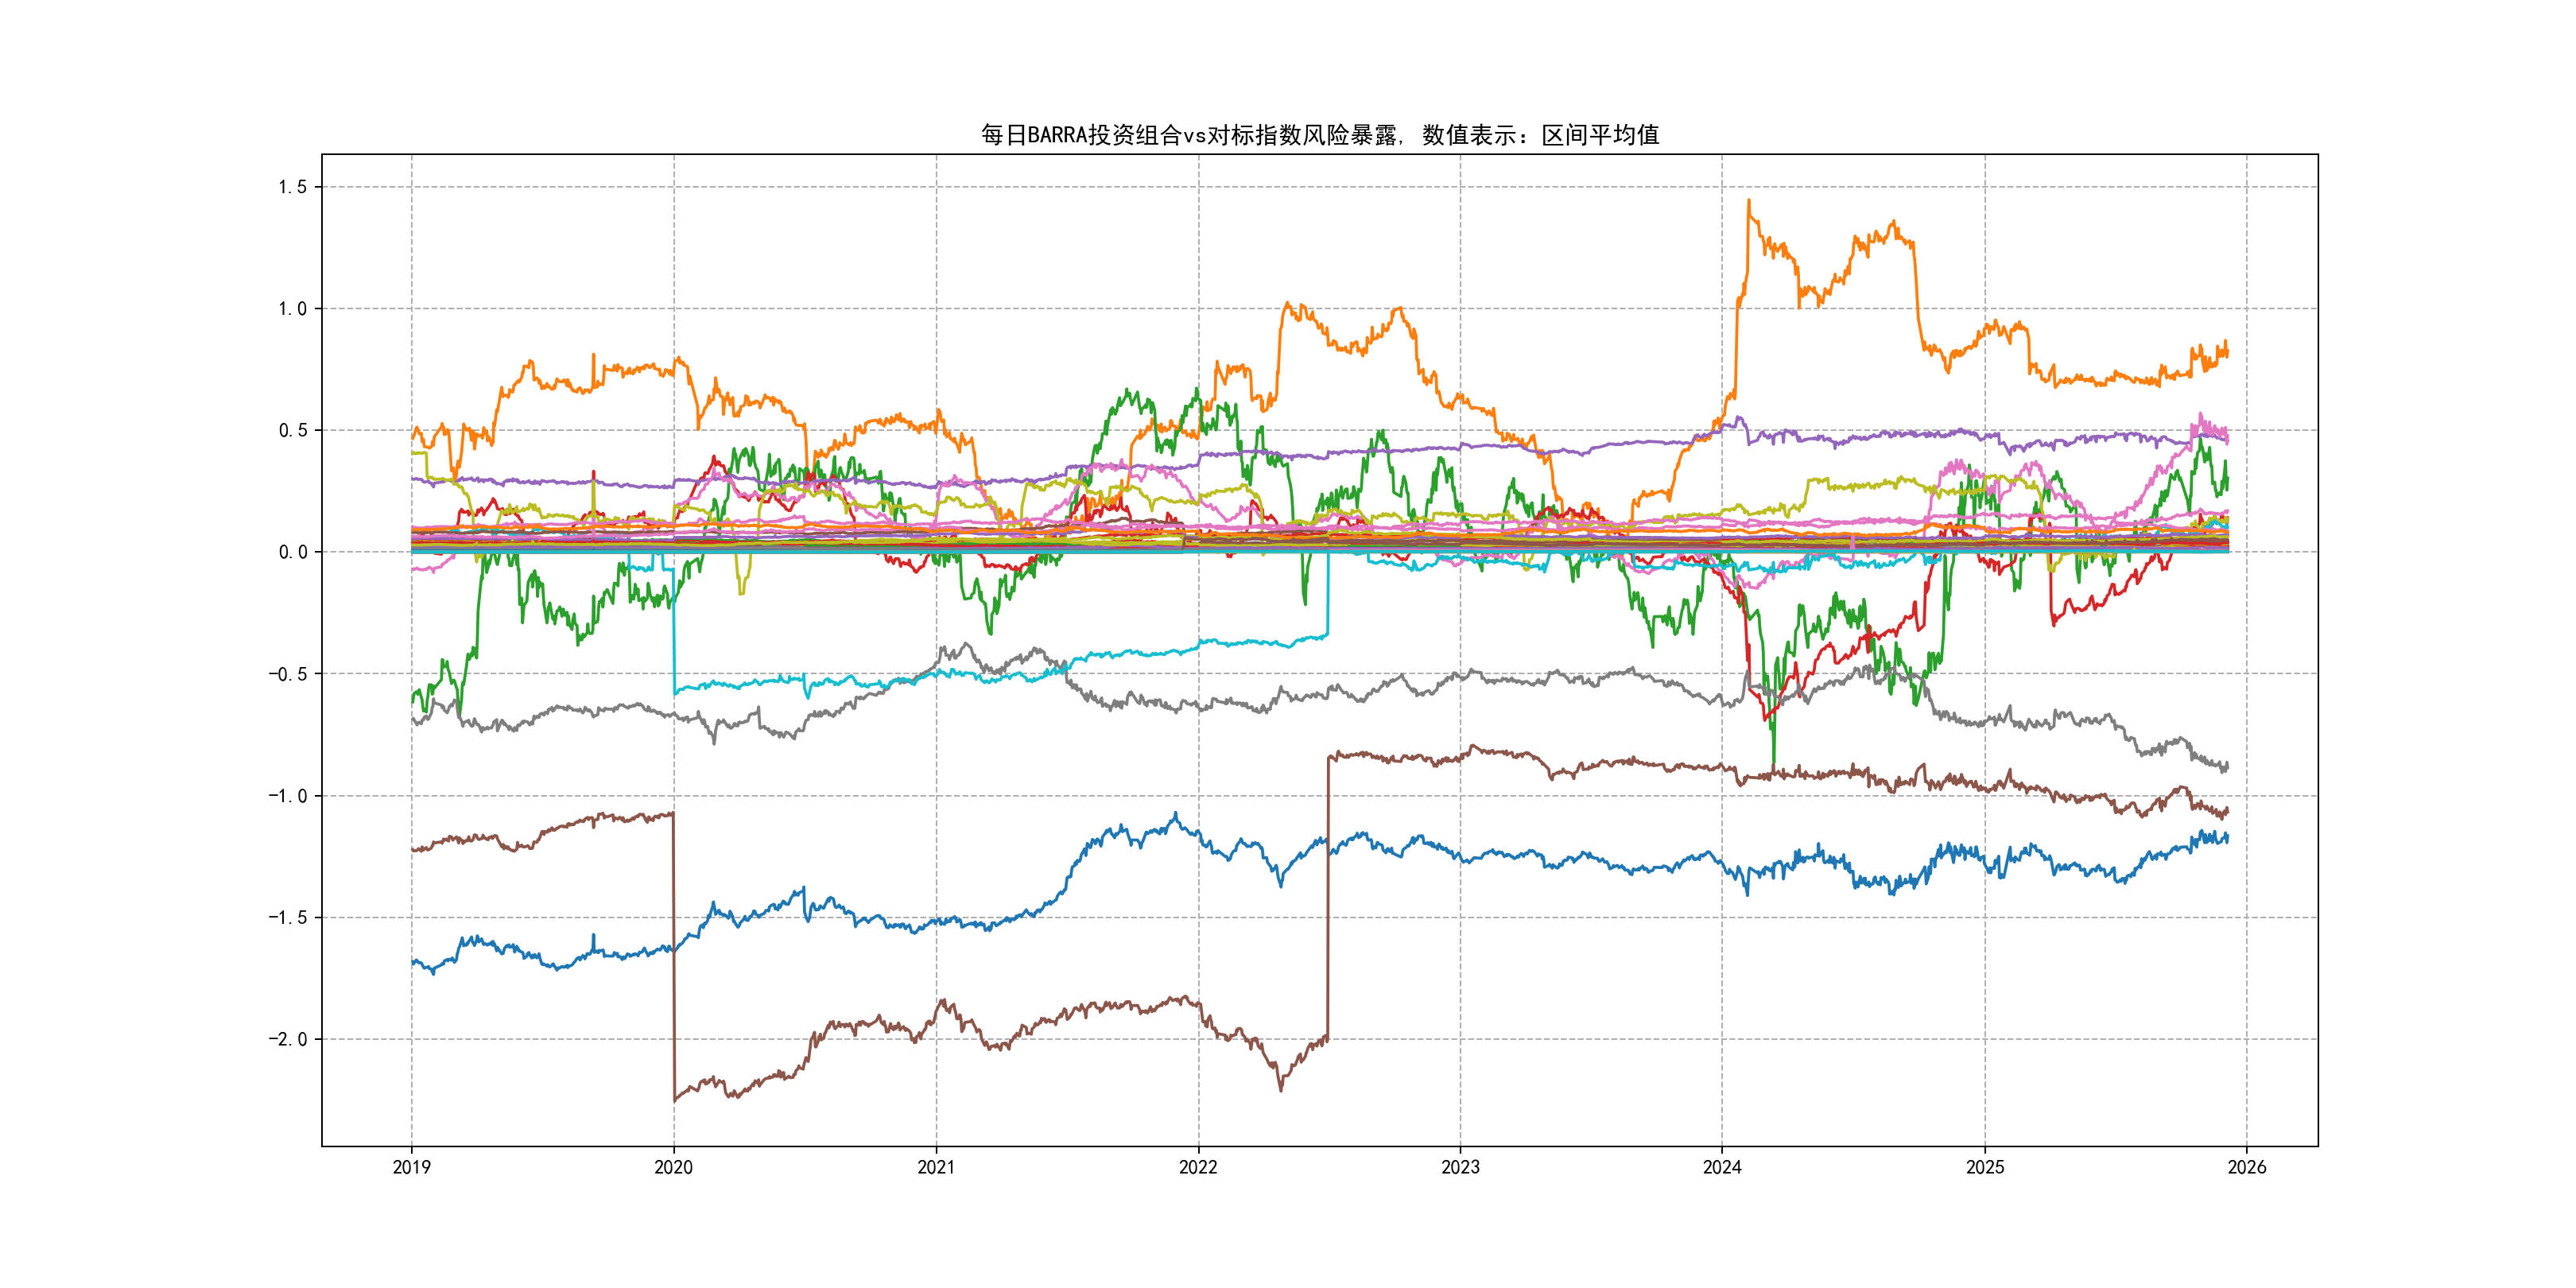Click the 2021 x-axis year label
This screenshot has width=2576, height=1288.
(x=936, y=1167)
